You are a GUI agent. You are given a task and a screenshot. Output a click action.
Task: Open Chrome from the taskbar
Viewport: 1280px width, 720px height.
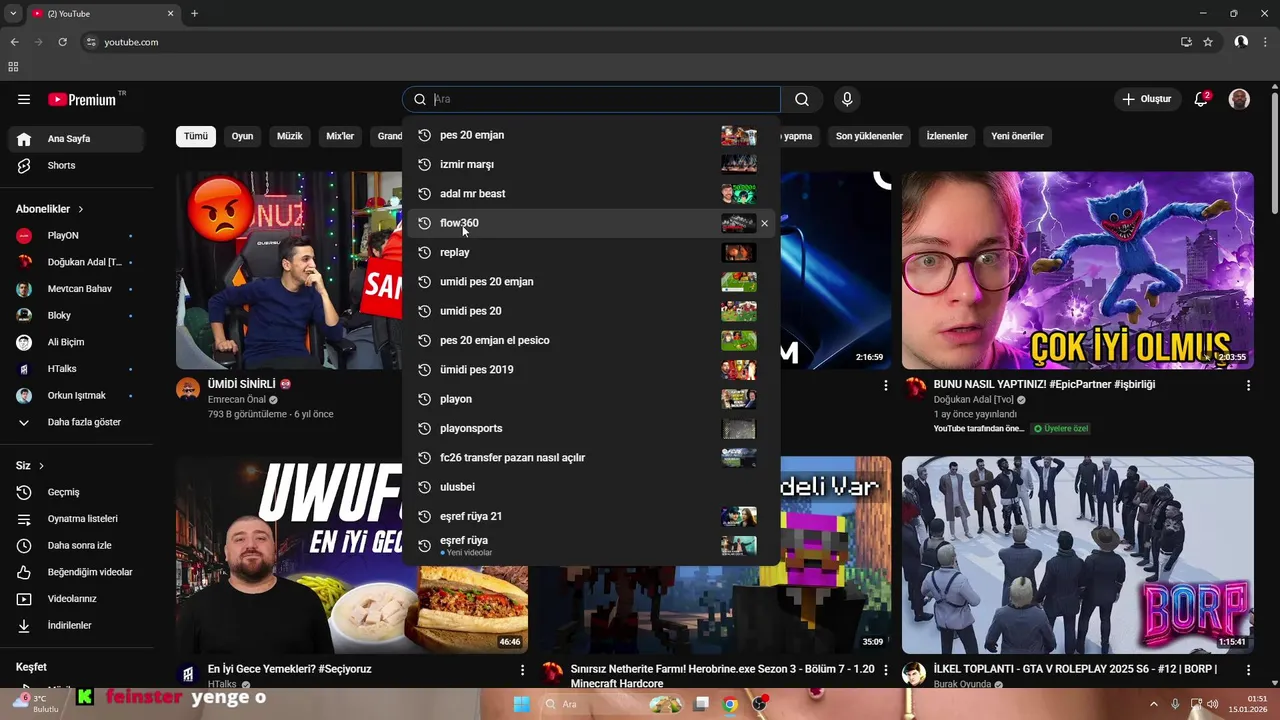pyautogui.click(x=730, y=704)
